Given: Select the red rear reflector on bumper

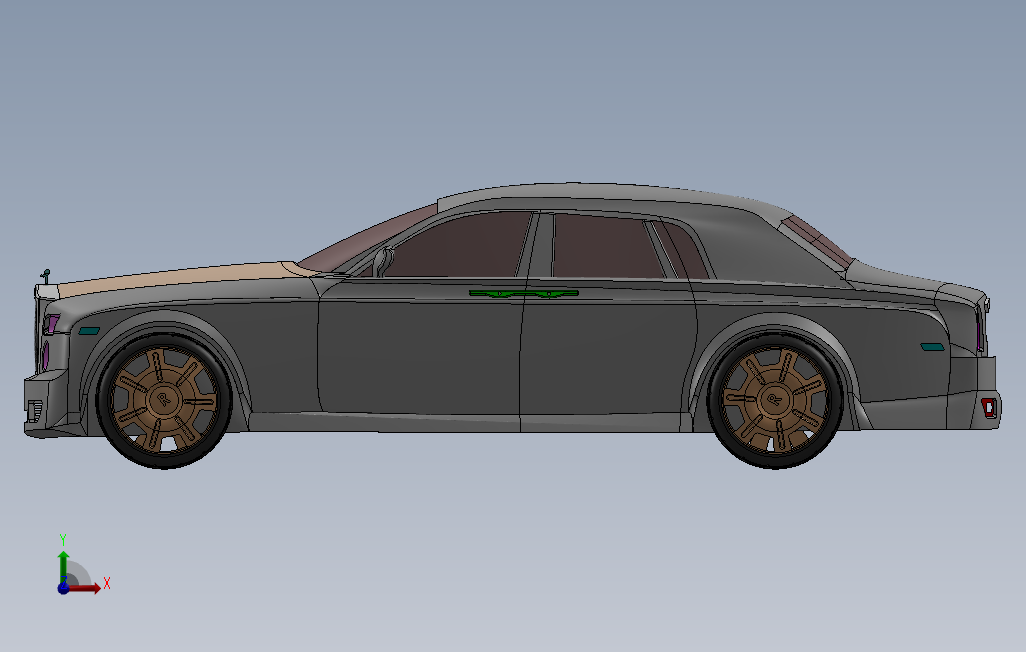Looking at the screenshot, I should [989, 408].
